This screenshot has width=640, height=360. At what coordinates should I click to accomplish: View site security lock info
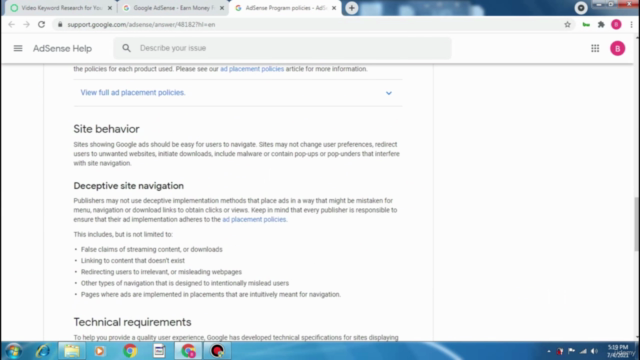tap(60, 24)
